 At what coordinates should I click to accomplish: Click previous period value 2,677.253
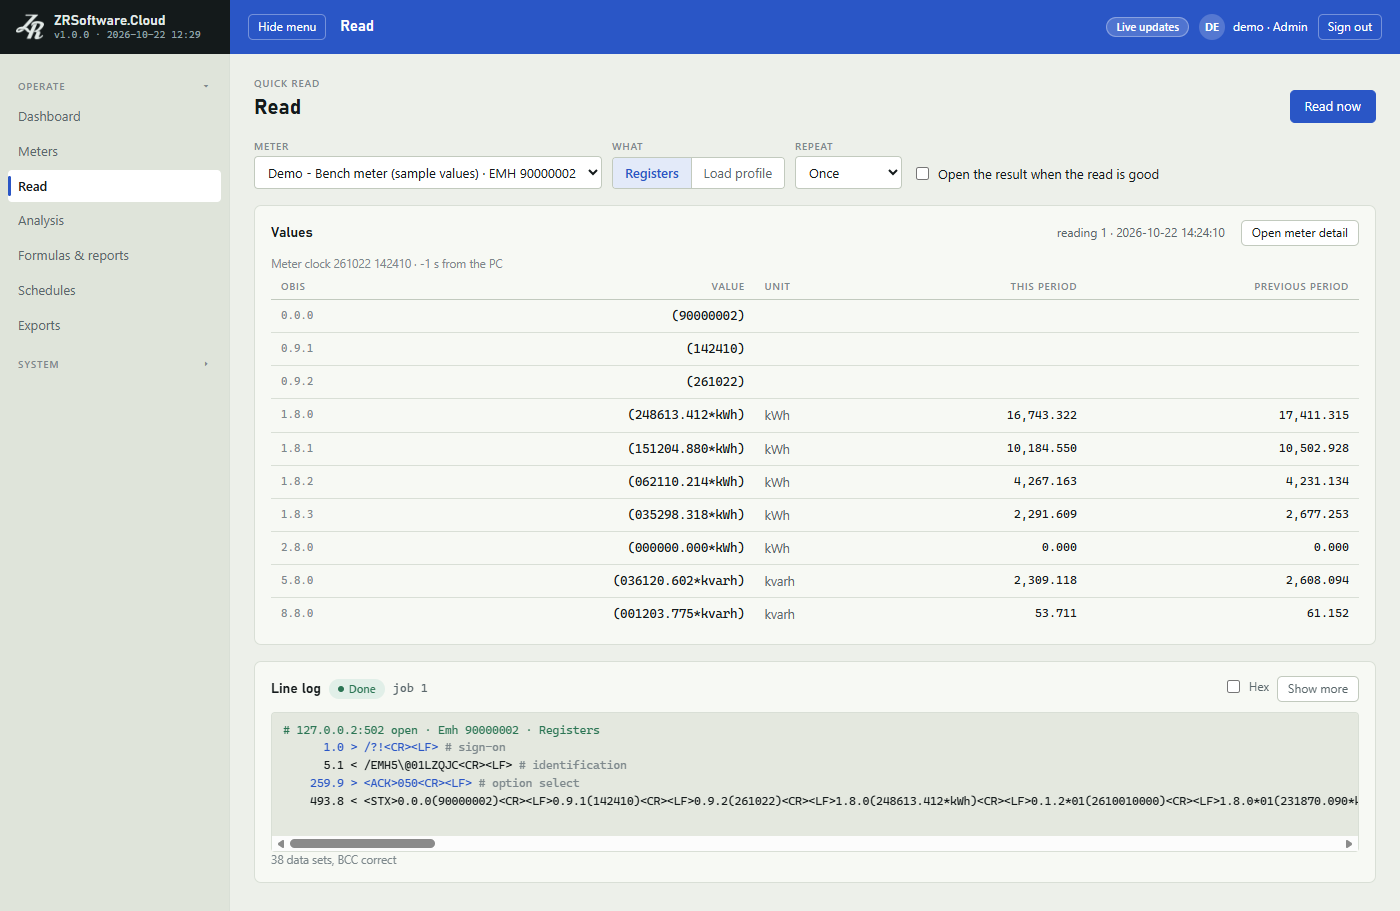tap(1317, 515)
